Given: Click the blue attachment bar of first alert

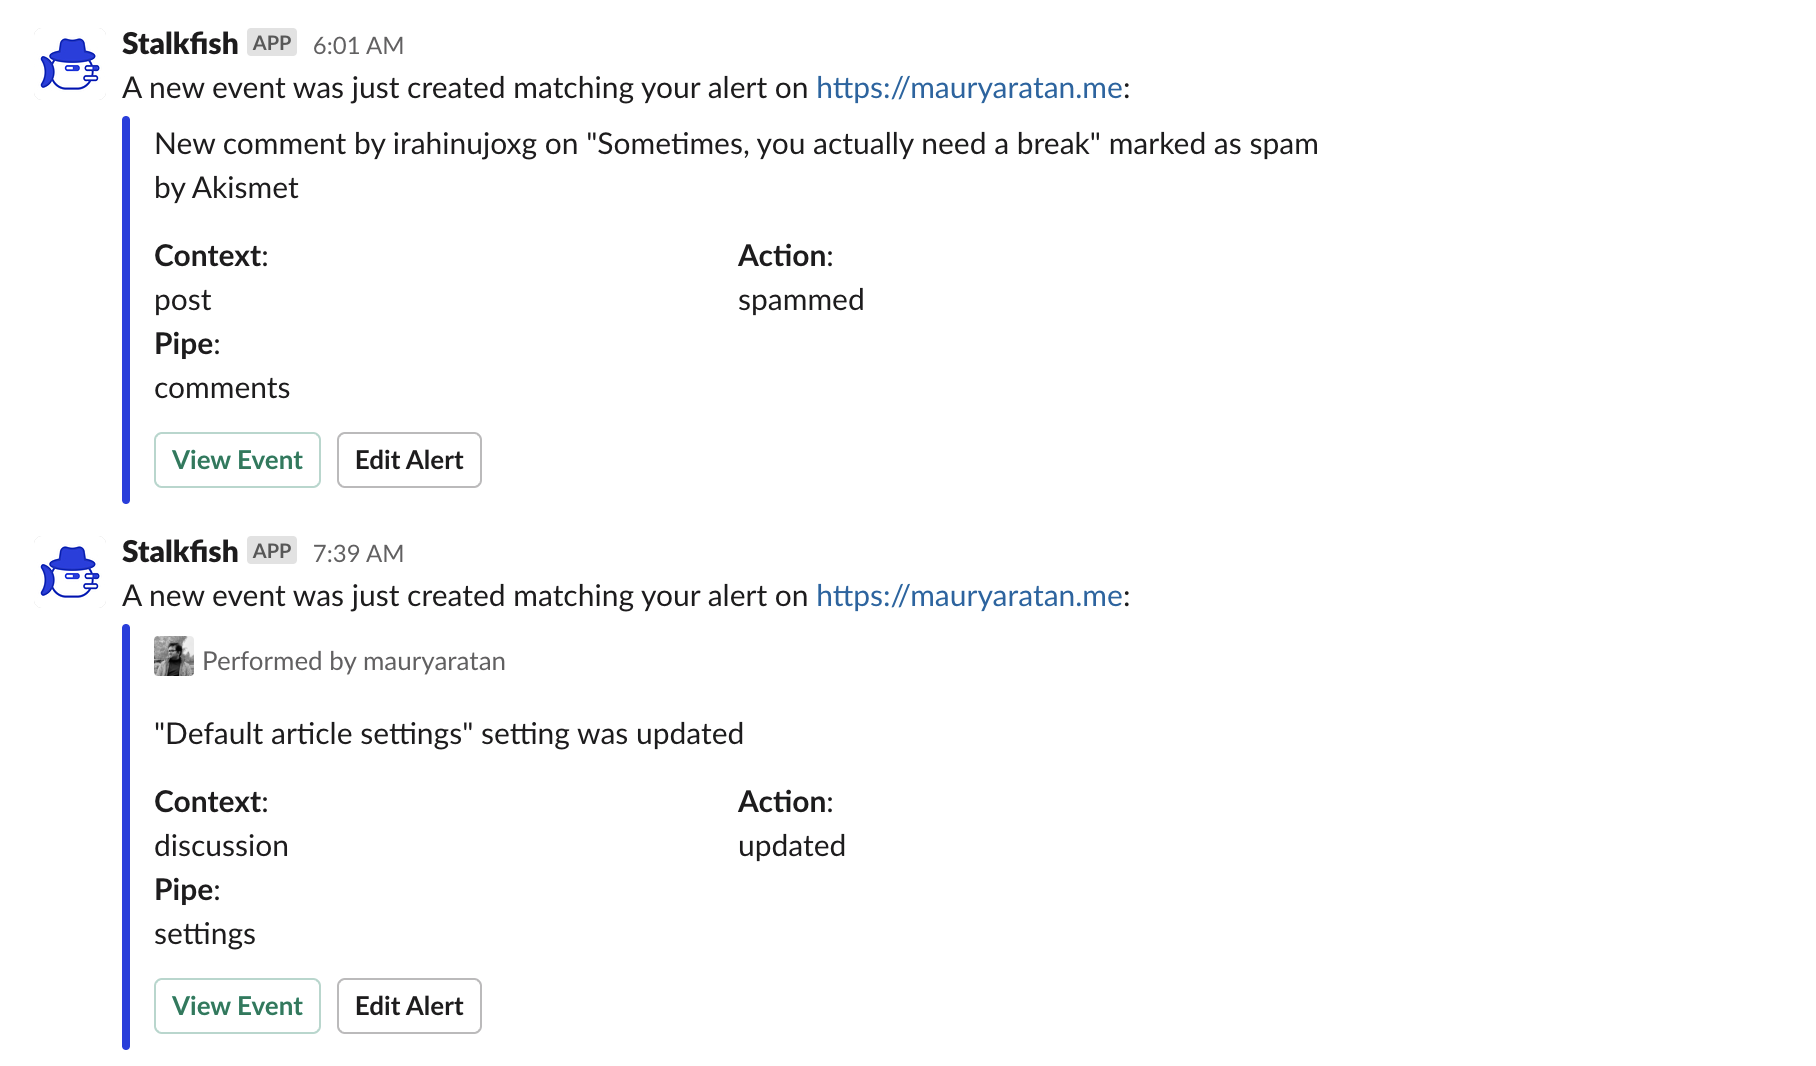Looking at the screenshot, I should pos(126,310).
